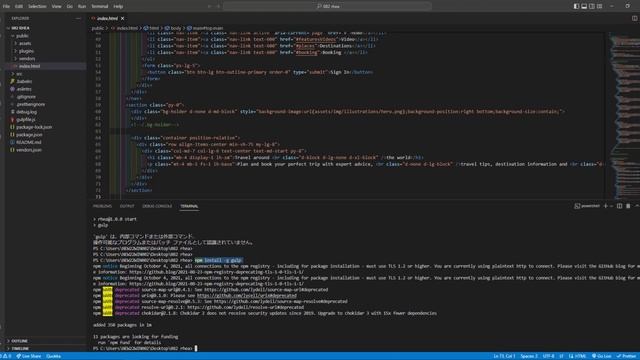Open the customize layout icon
The image size is (640, 360).
click(x=600, y=6)
